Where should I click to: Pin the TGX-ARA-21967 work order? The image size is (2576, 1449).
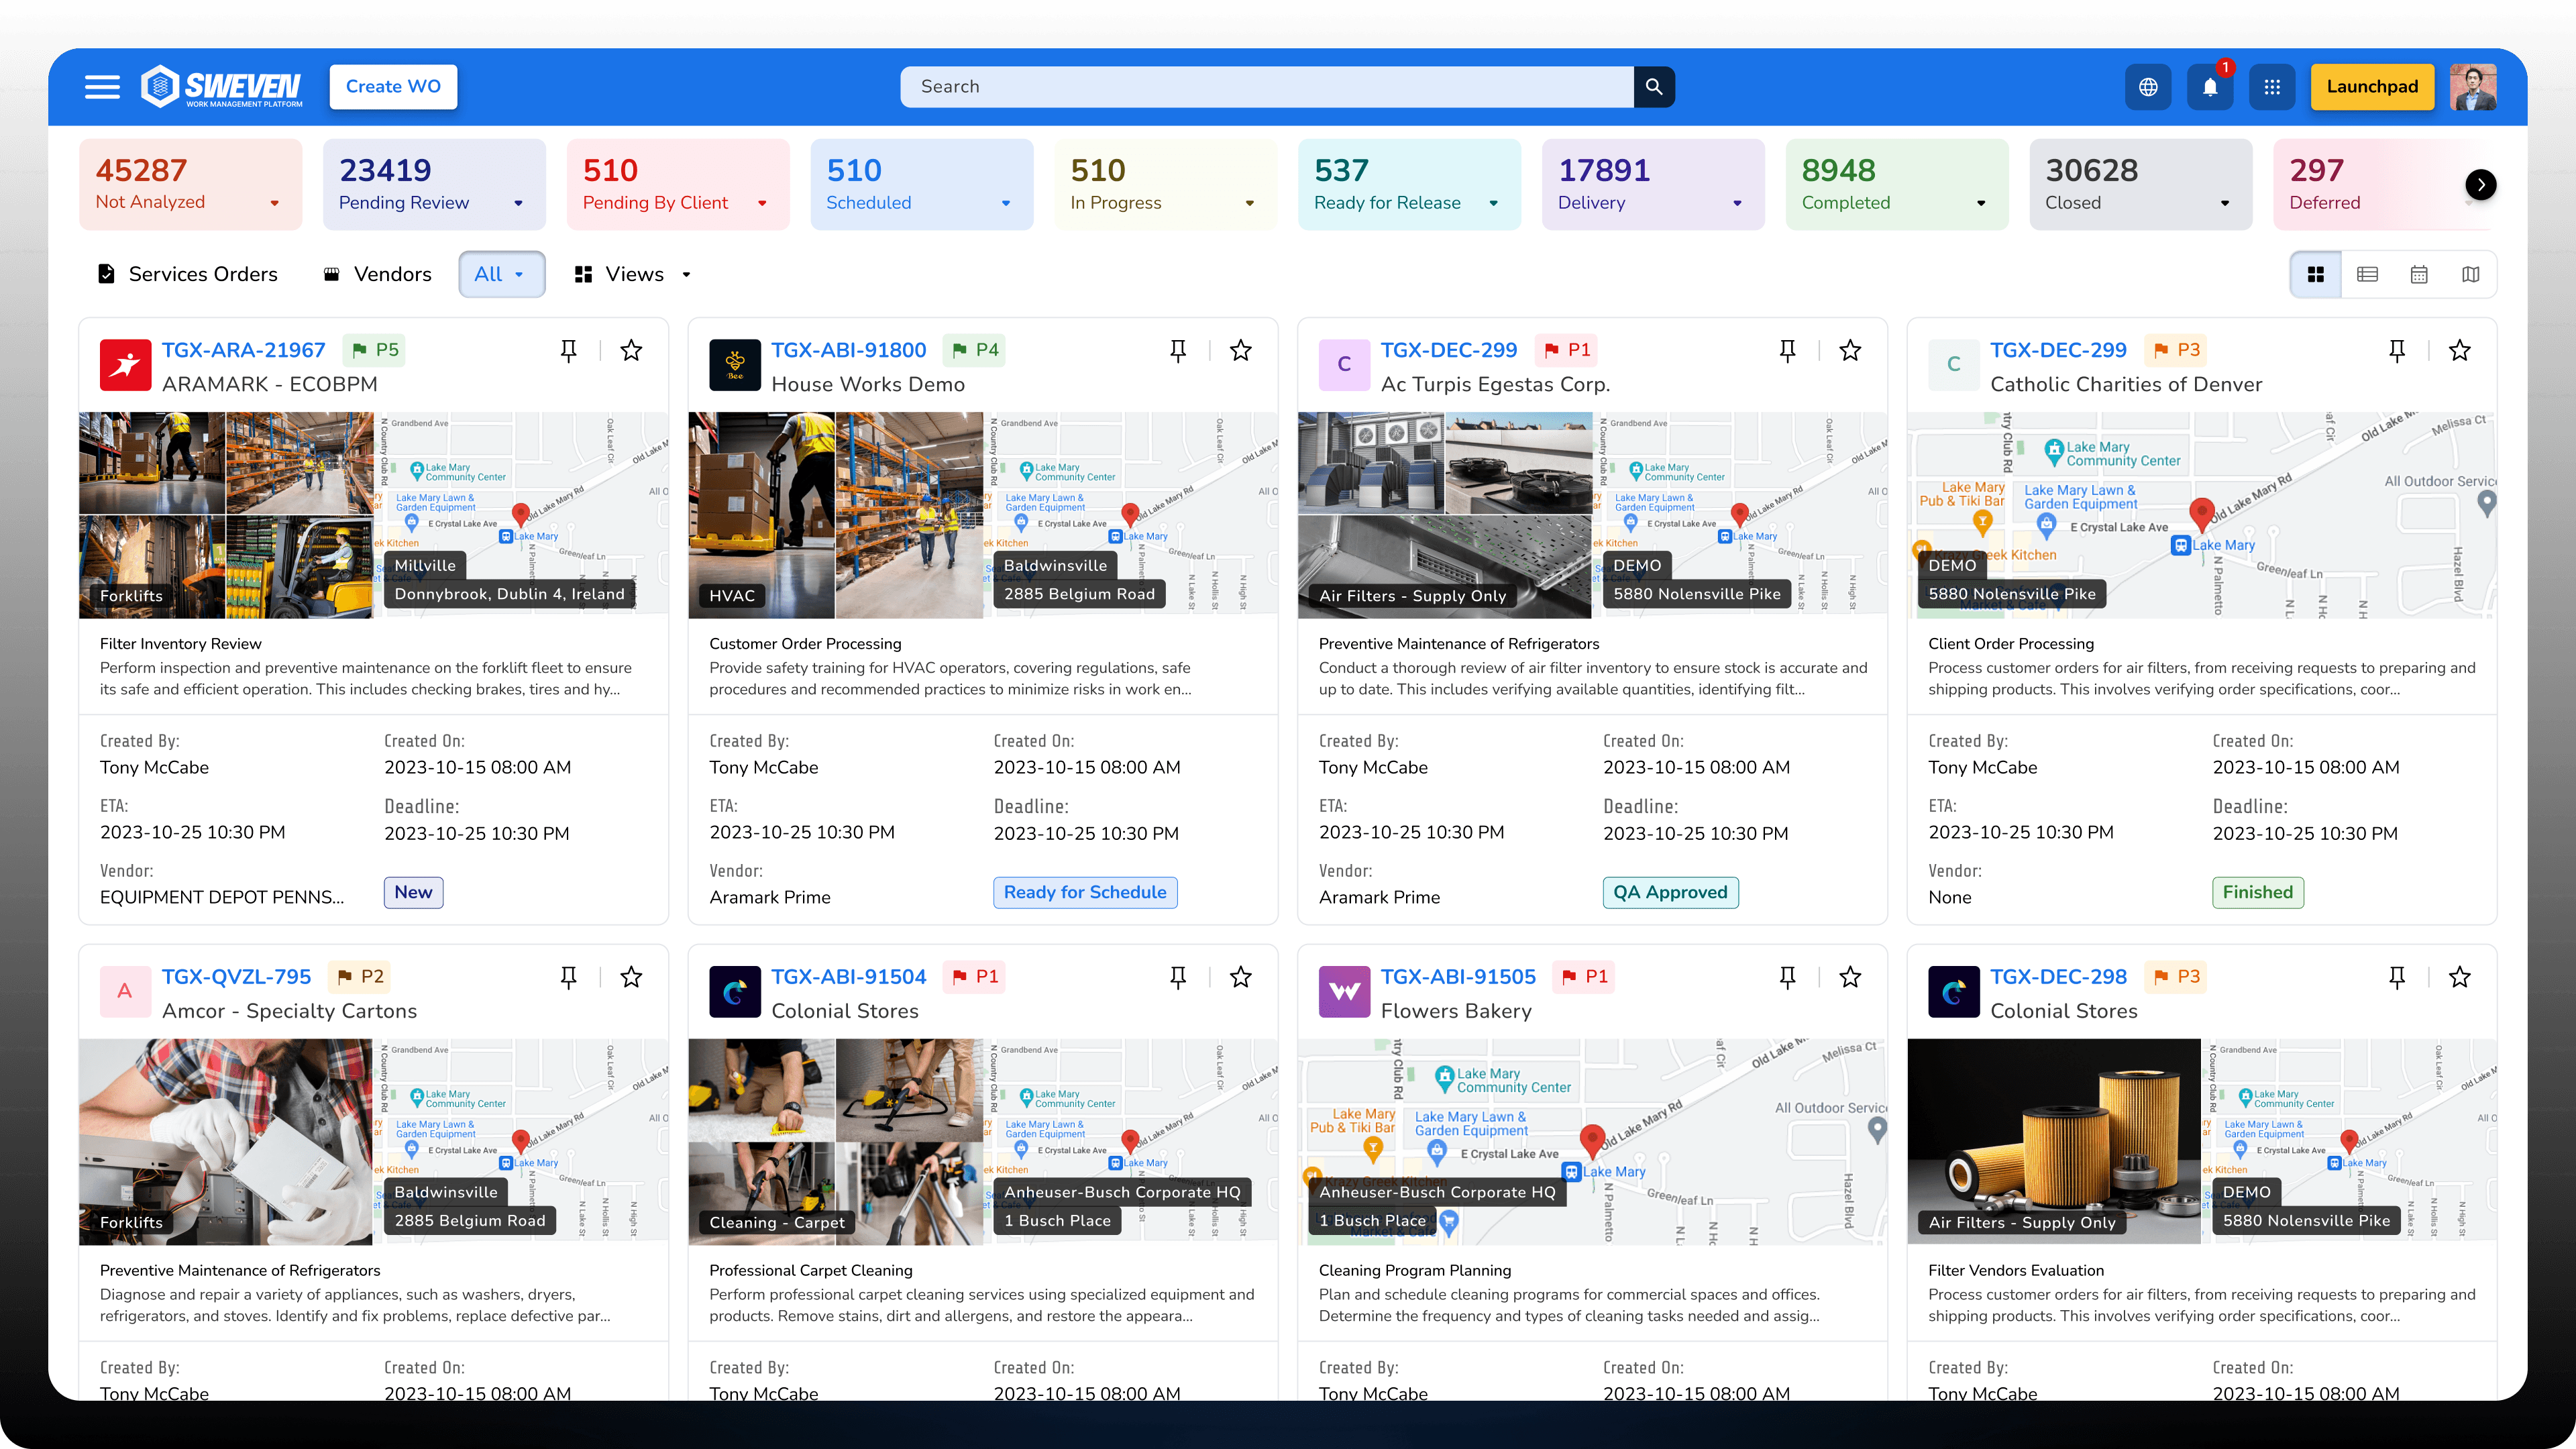point(568,350)
